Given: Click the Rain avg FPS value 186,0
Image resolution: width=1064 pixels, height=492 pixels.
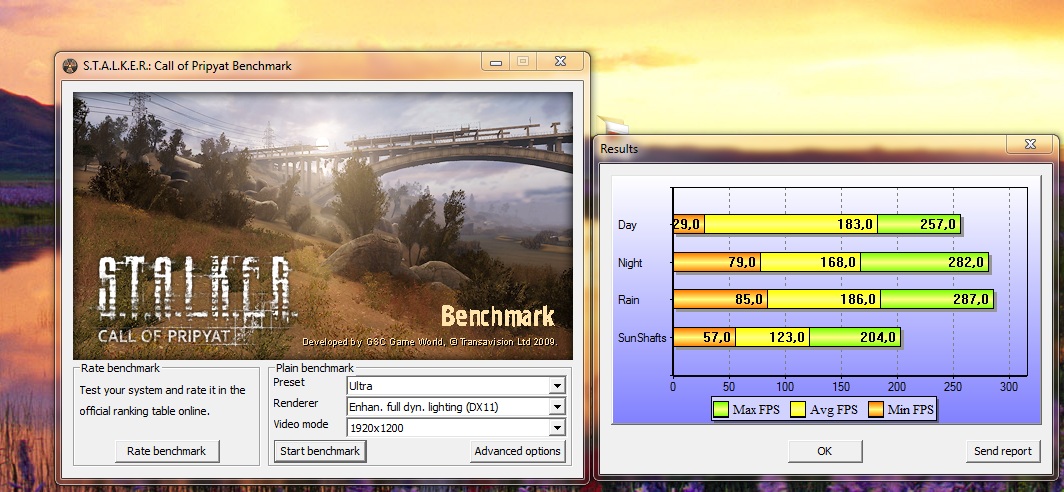Looking at the screenshot, I should (858, 299).
